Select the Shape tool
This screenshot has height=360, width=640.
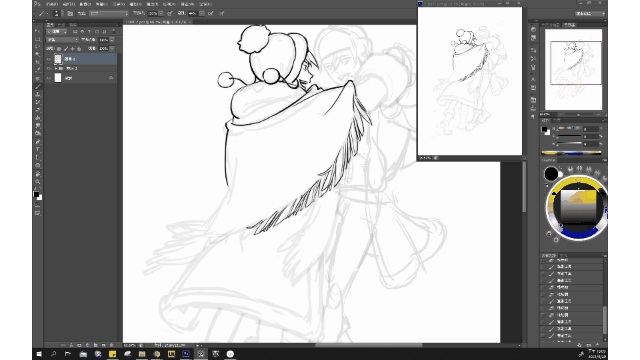(x=38, y=165)
